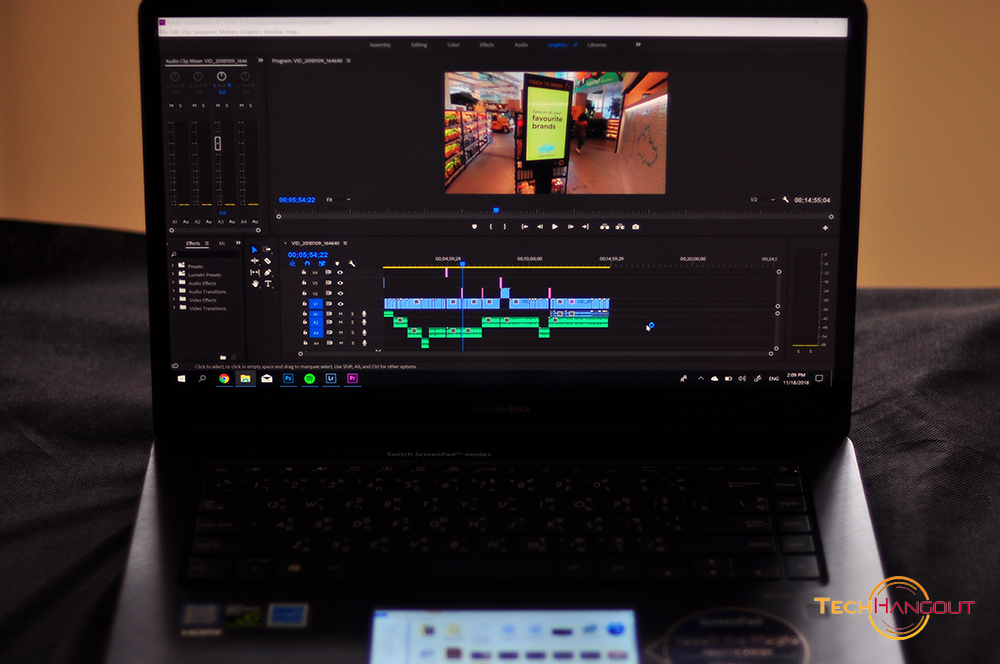Viewport: 1000px width, 664px height.
Task: Click the timeline Add Marker shield icon
Action: [337, 263]
